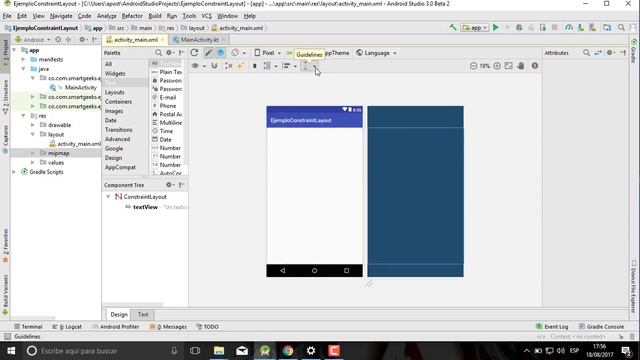Open the TODO tool window
The width and height of the screenshot is (640, 360).
pyautogui.click(x=207, y=327)
